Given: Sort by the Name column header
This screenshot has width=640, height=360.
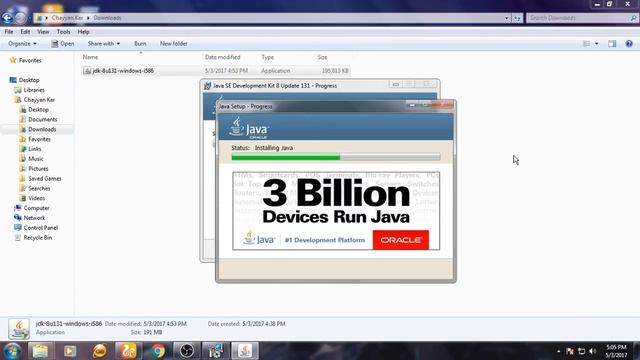Looking at the screenshot, I should (90, 57).
